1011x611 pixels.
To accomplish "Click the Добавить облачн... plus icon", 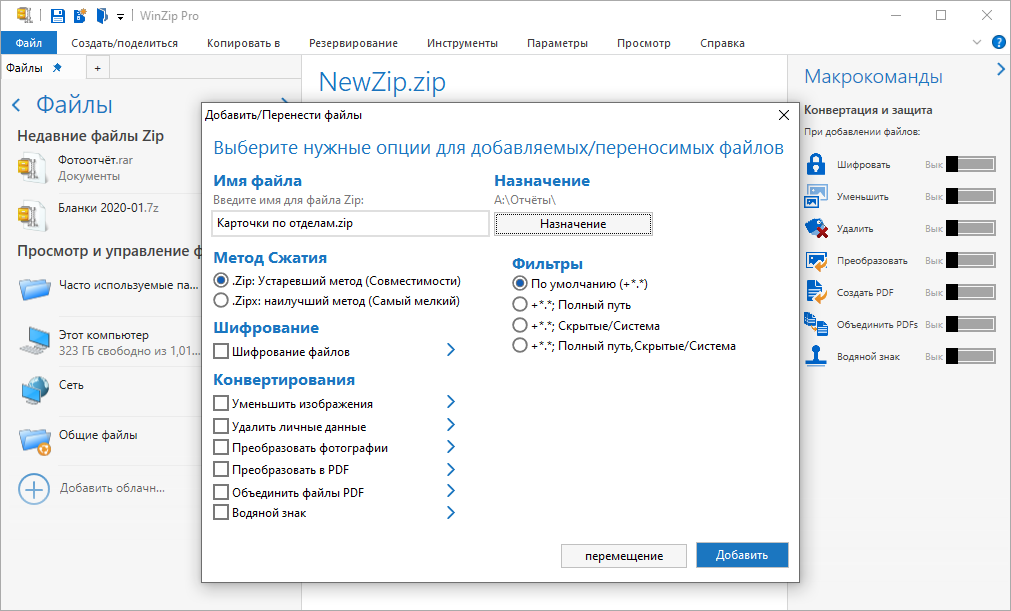I will (x=34, y=489).
